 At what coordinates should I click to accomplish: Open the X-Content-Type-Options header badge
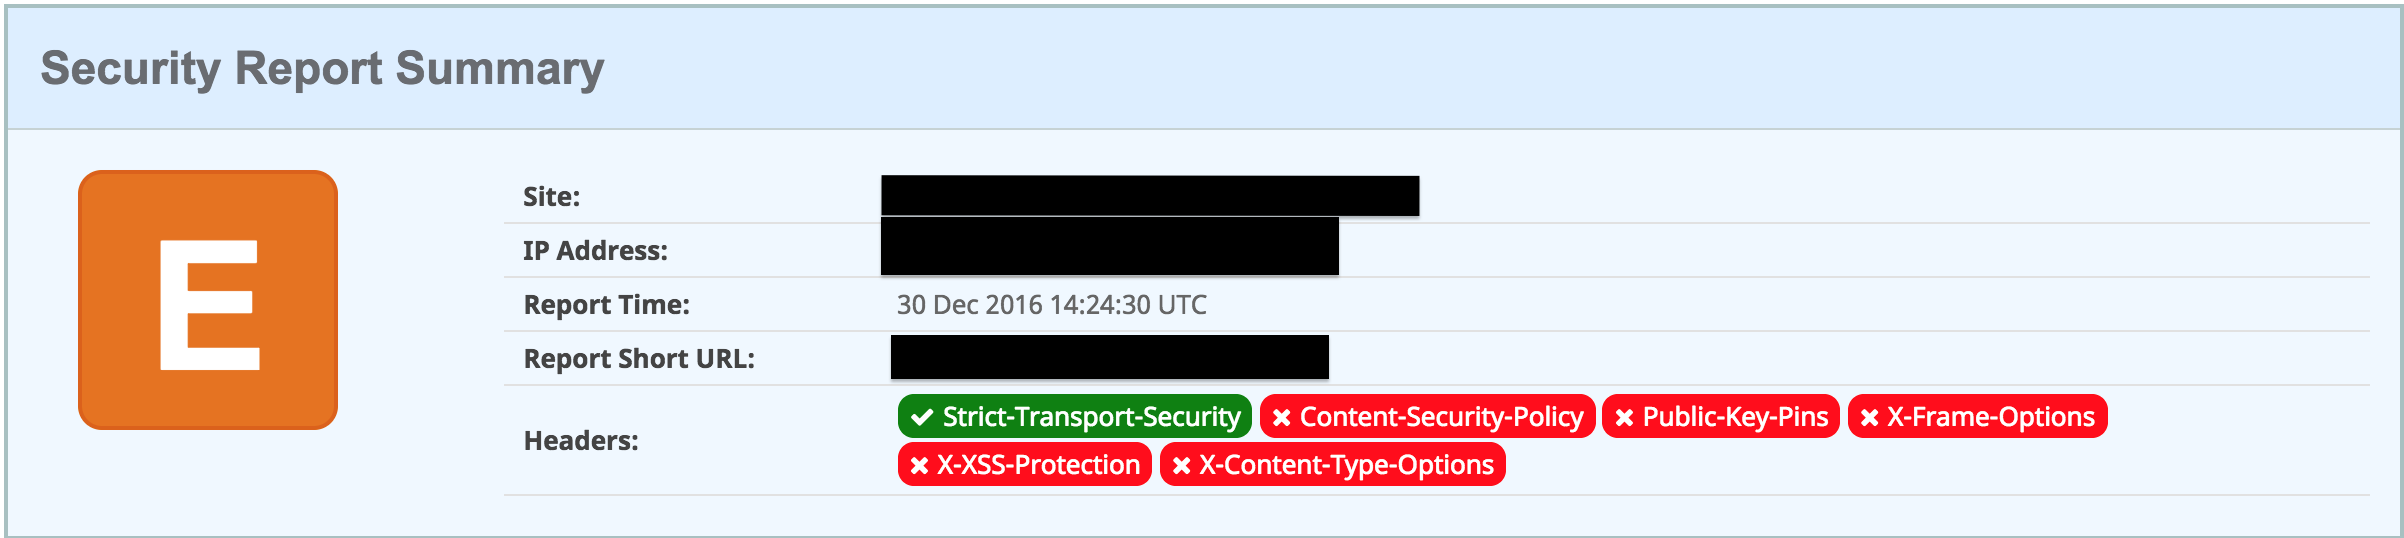coord(1333,464)
